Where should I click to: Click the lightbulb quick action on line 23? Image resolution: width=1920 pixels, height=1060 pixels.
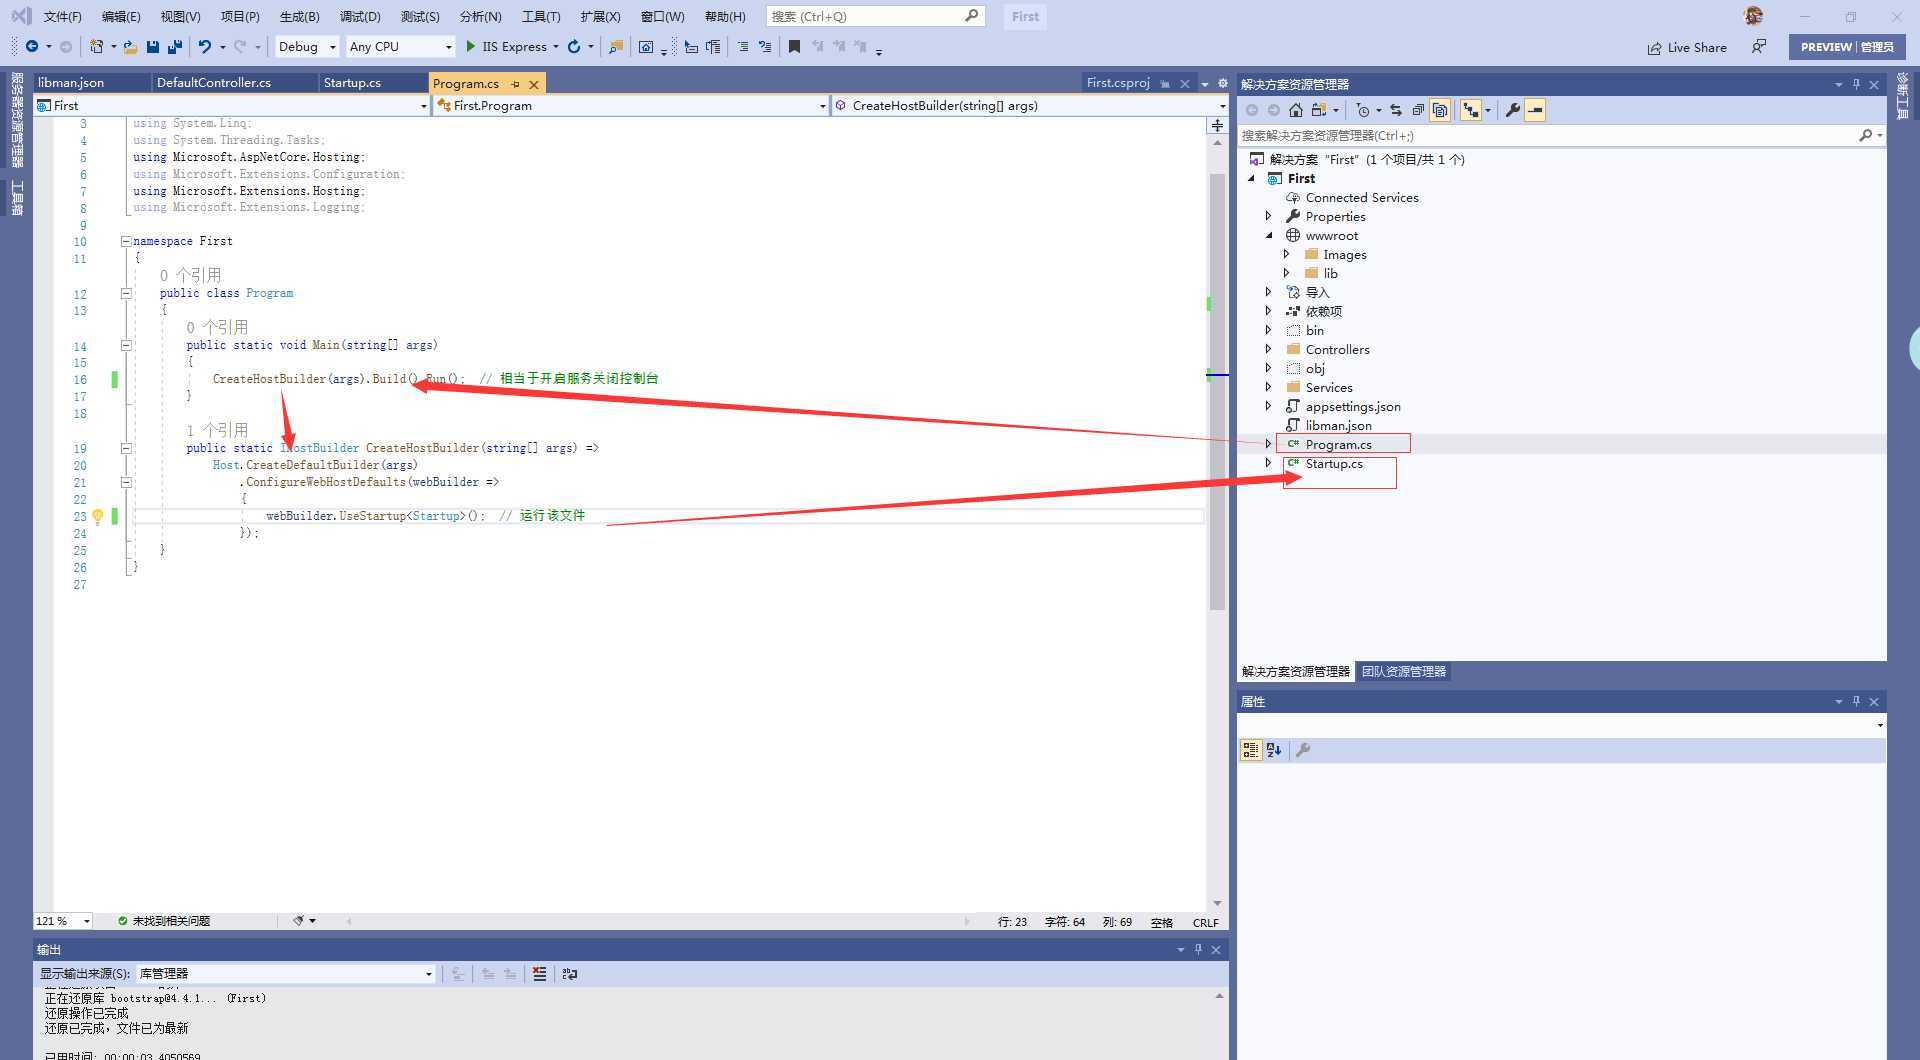tap(98, 517)
